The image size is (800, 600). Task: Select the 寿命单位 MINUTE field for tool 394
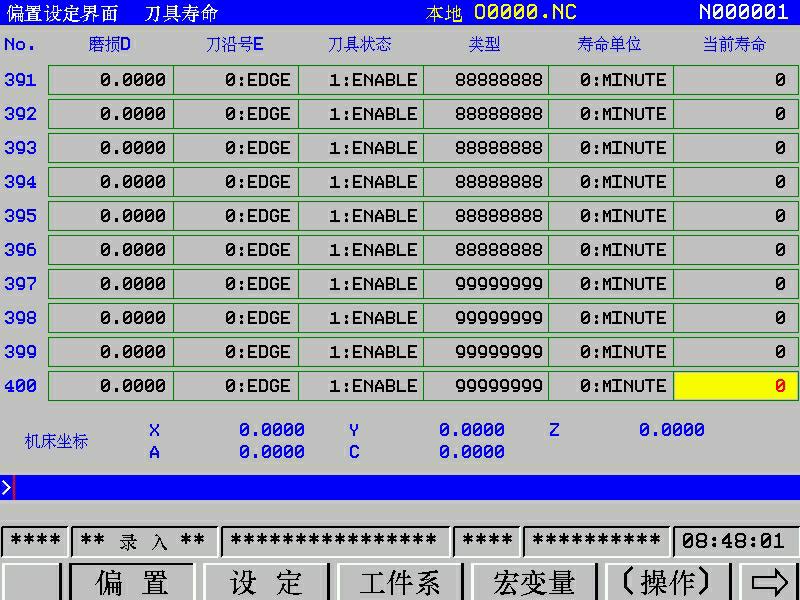click(x=611, y=182)
